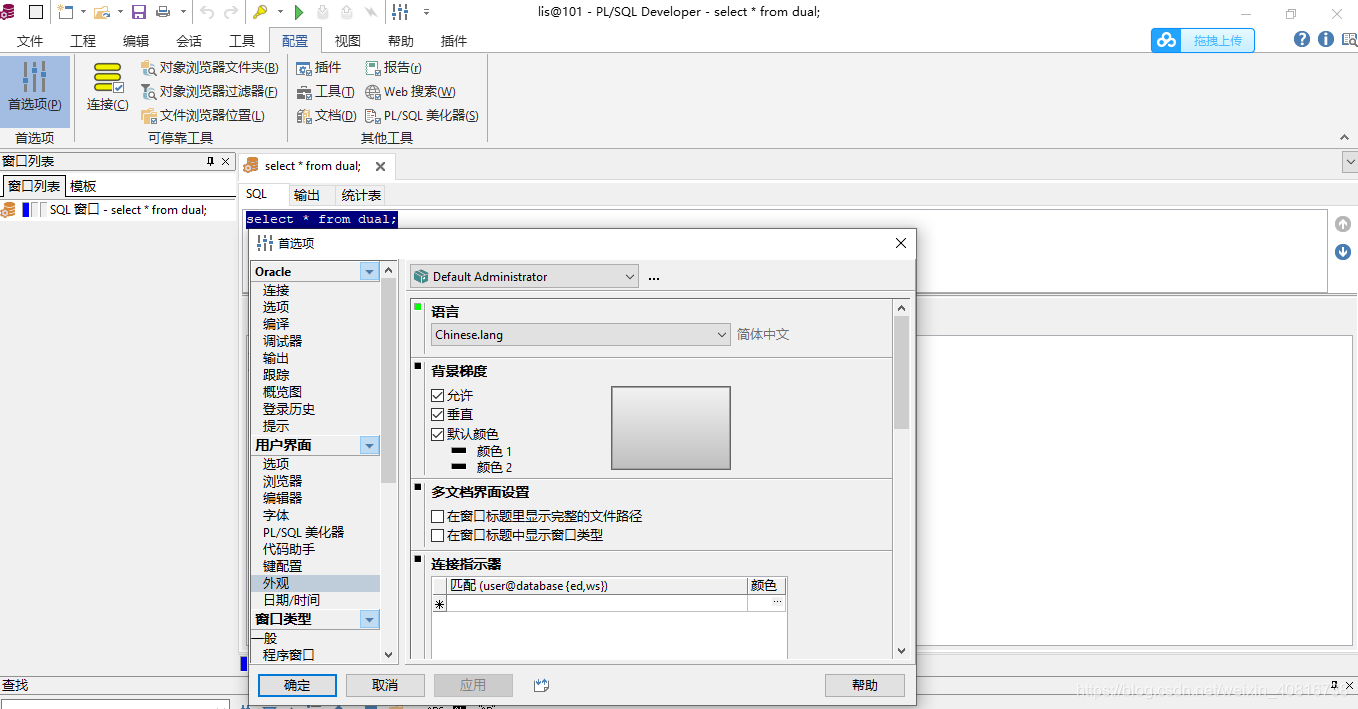The image size is (1358, 709).
Task: Open dropdown arrow next to New file icon
Action: pos(82,12)
